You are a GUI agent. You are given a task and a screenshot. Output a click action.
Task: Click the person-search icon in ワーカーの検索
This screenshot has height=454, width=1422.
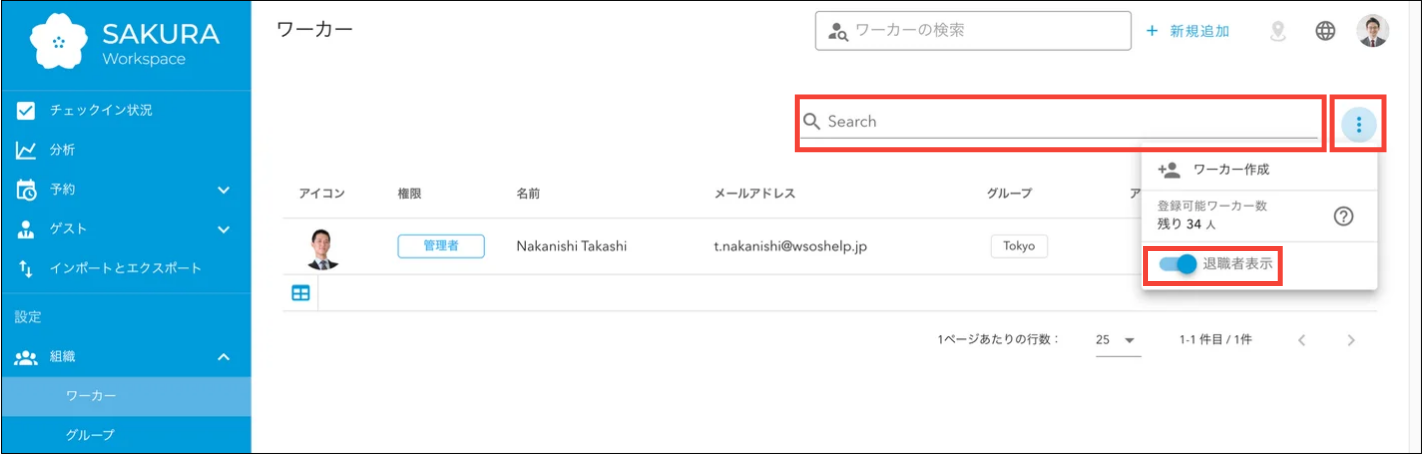click(838, 31)
